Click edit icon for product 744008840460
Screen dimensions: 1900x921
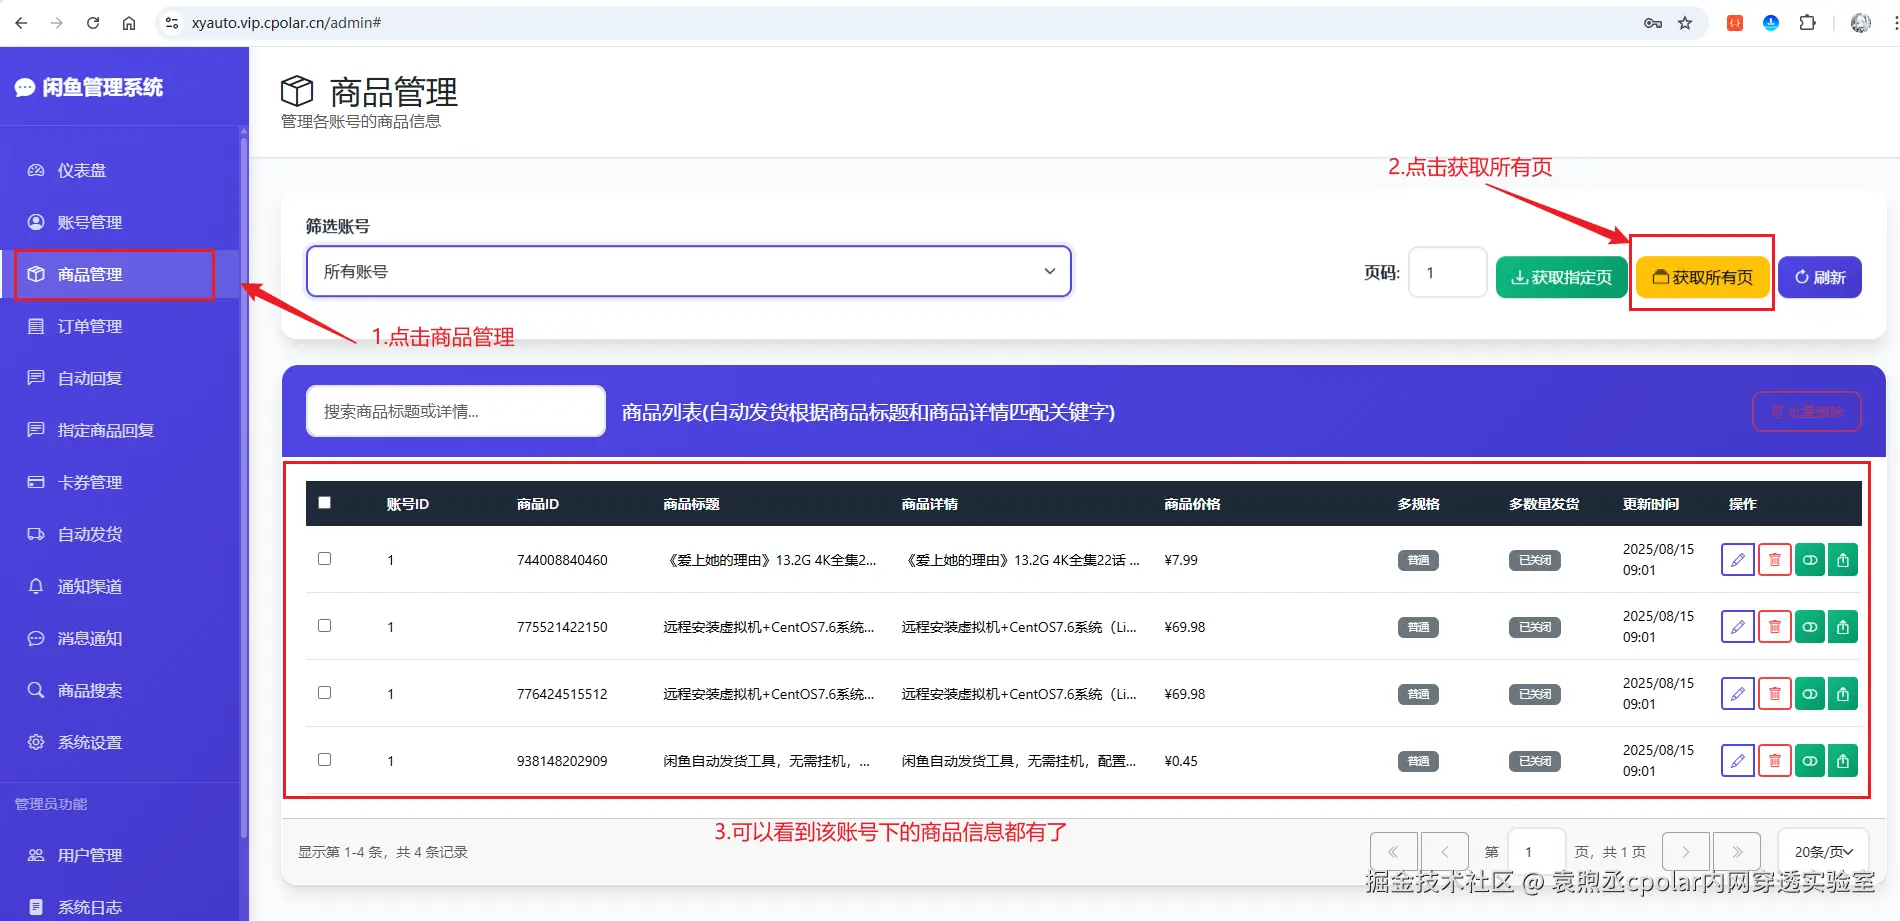1738,560
